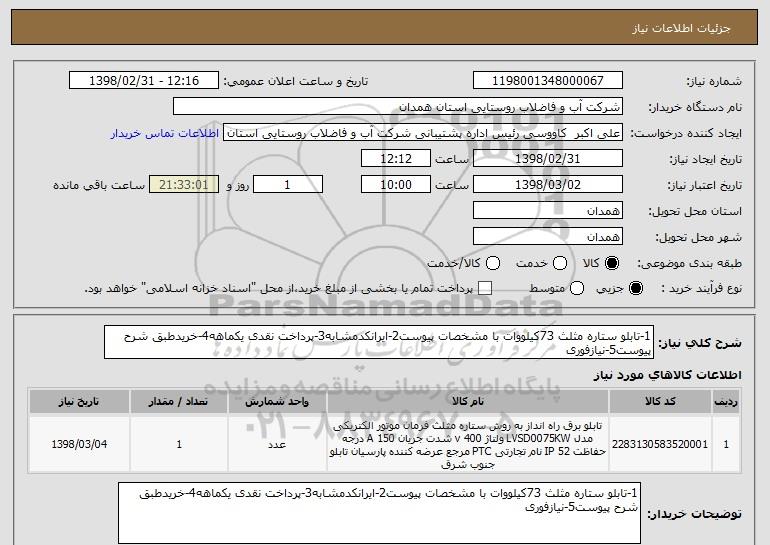Select the خدمت radio button
770x545 pixels.
click(x=560, y=263)
